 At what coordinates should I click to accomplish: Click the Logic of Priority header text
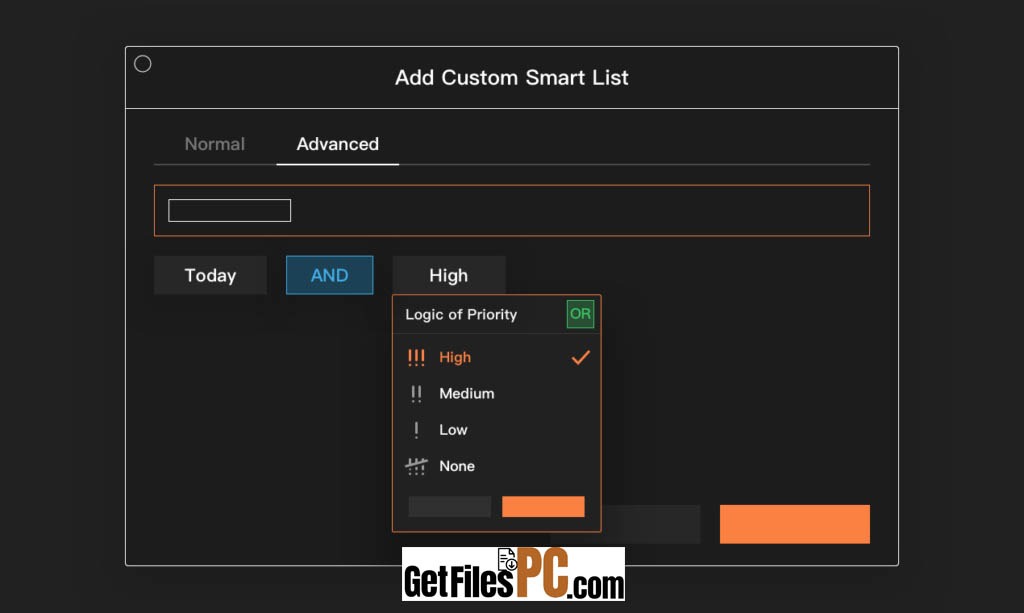[x=461, y=315]
